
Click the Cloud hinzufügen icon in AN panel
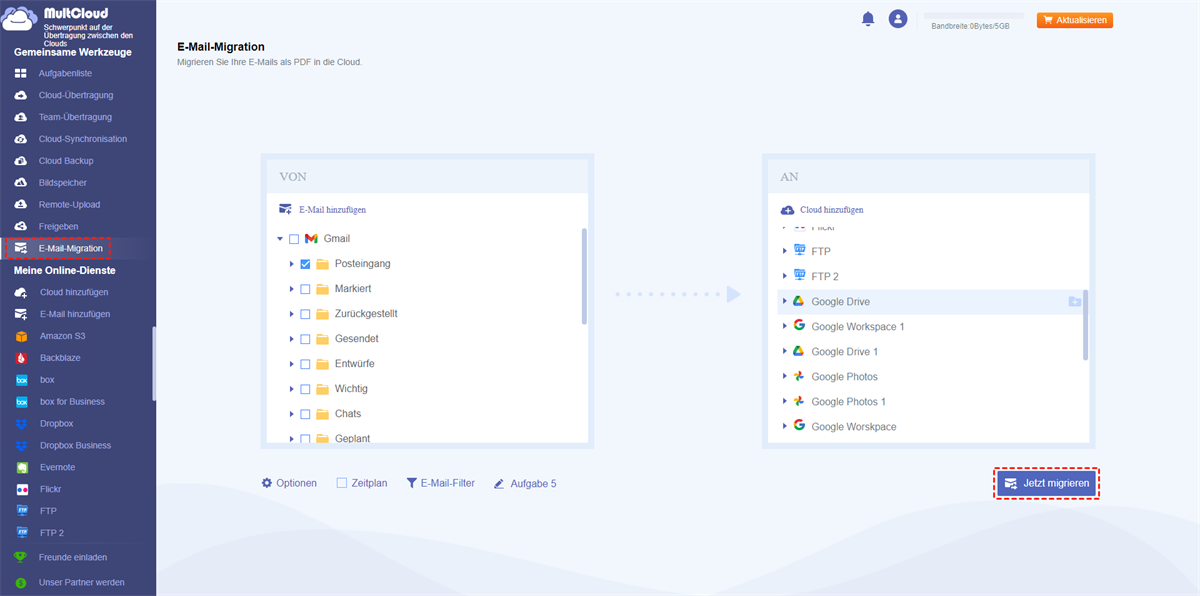point(787,210)
